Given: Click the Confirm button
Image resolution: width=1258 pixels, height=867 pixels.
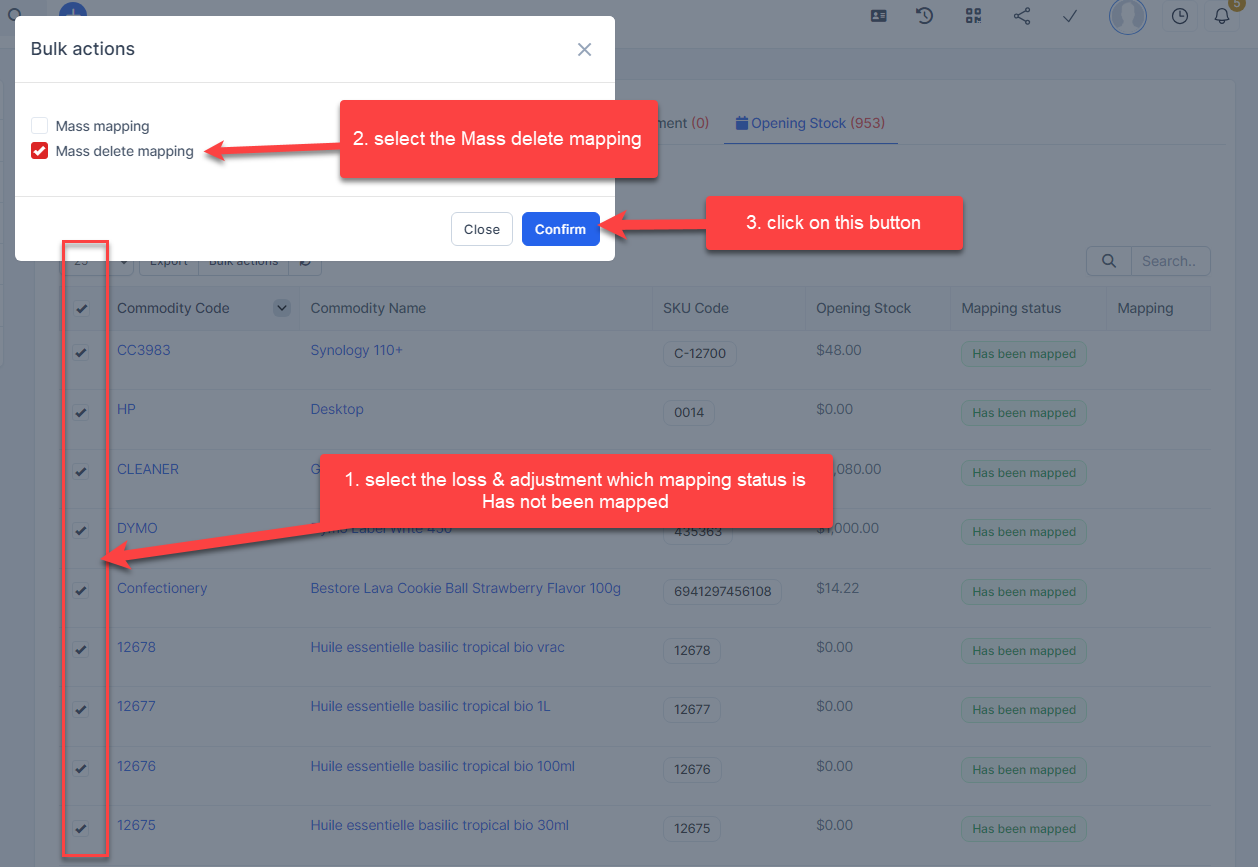Looking at the screenshot, I should [x=560, y=229].
